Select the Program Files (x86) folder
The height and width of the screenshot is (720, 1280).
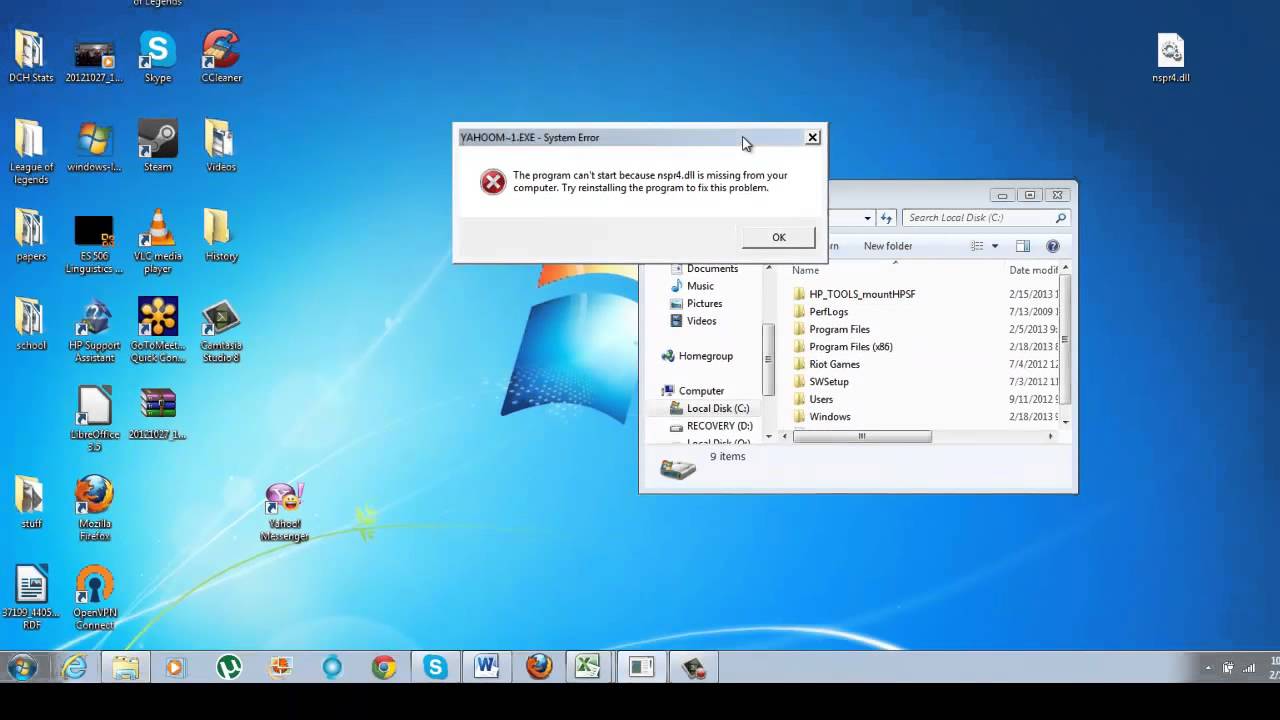[851, 347]
